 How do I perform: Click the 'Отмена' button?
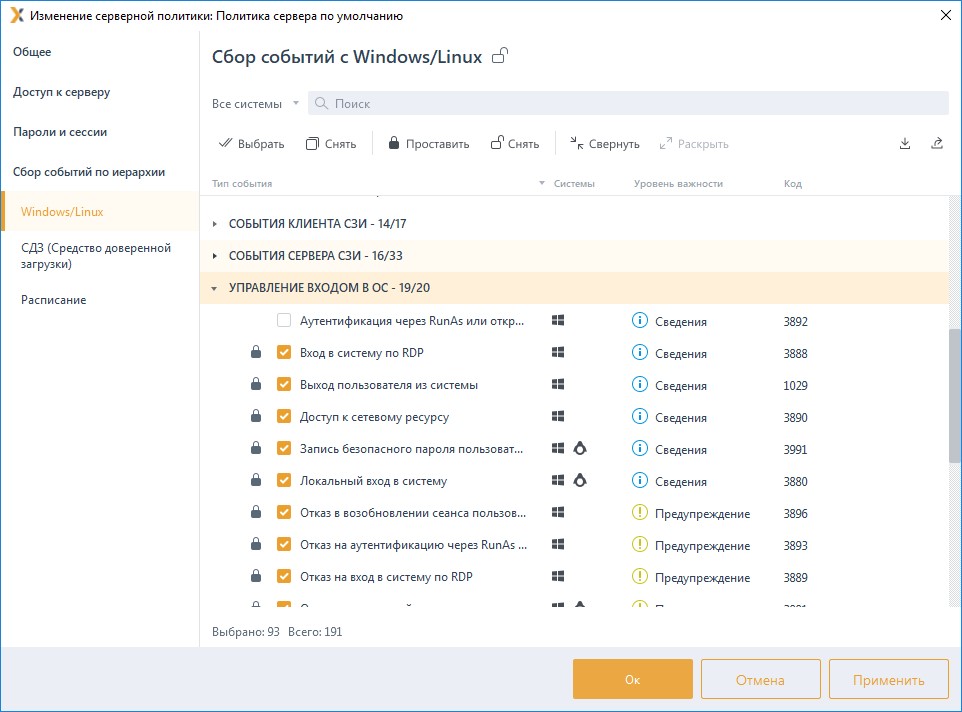[x=760, y=680]
